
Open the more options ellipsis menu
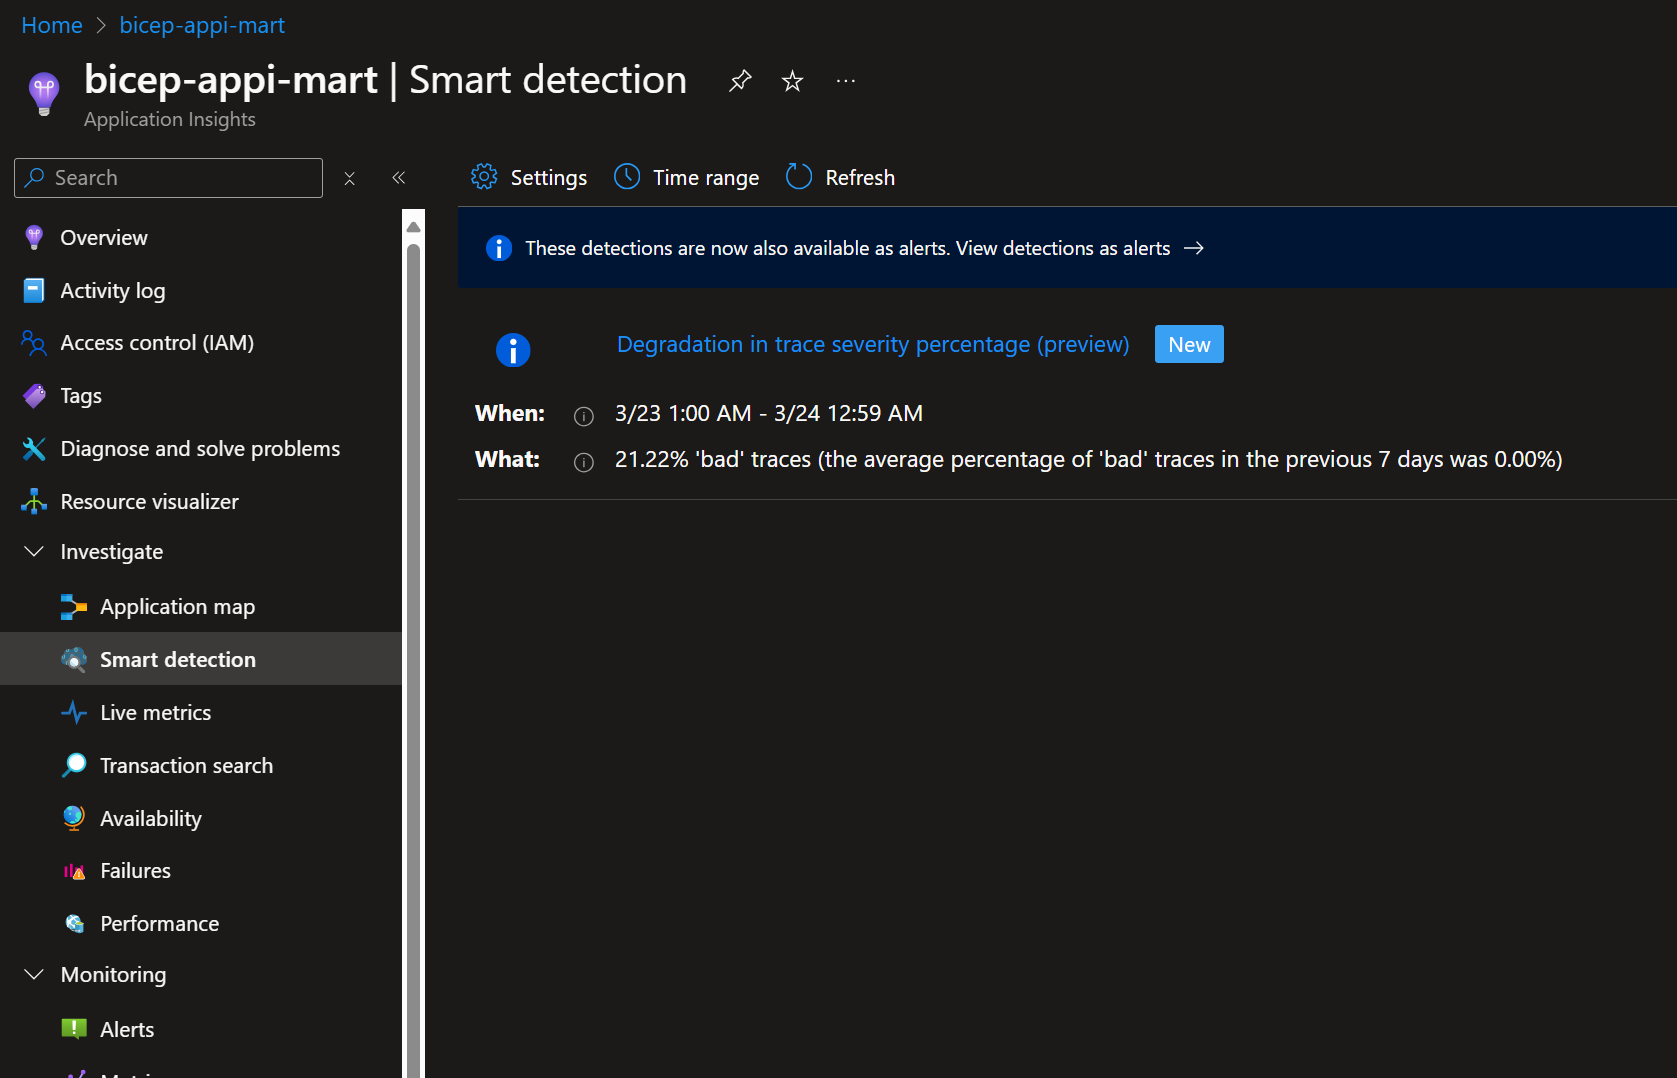click(x=846, y=81)
